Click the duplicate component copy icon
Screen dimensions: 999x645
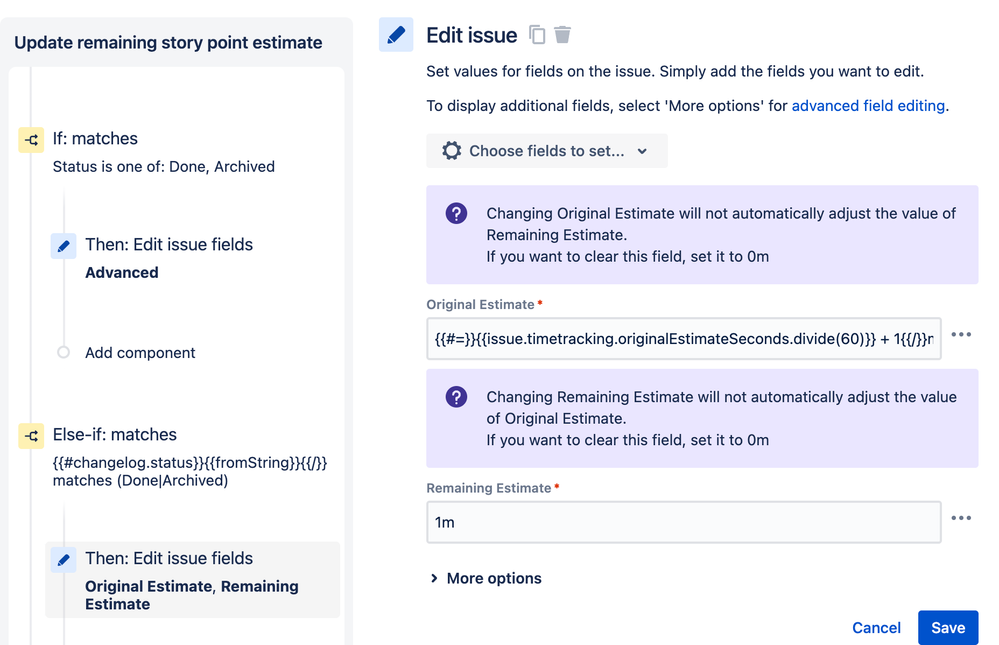tap(537, 35)
